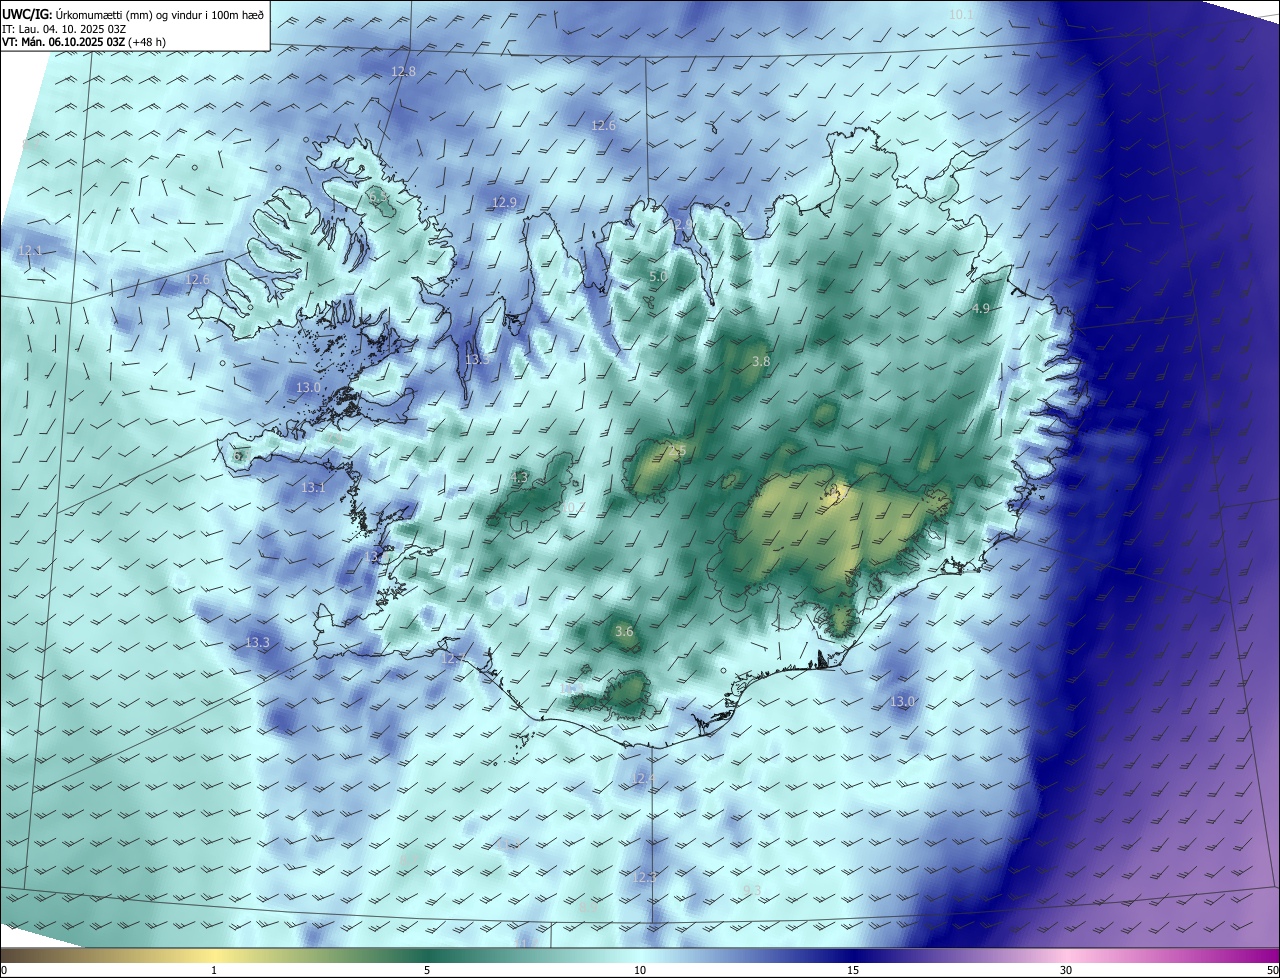Select the initial time line 'IT: Lau. 04. 10. 2025 03Z'

point(62,28)
